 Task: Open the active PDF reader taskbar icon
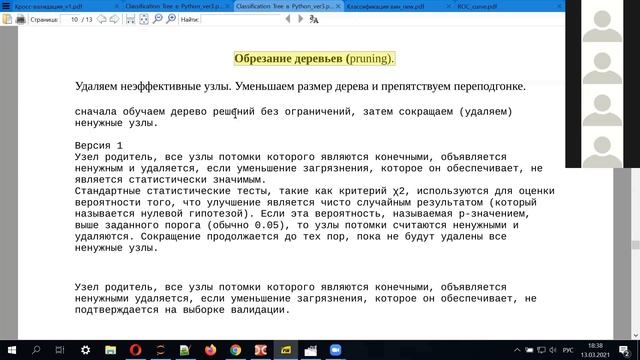pyautogui.click(x=286, y=350)
